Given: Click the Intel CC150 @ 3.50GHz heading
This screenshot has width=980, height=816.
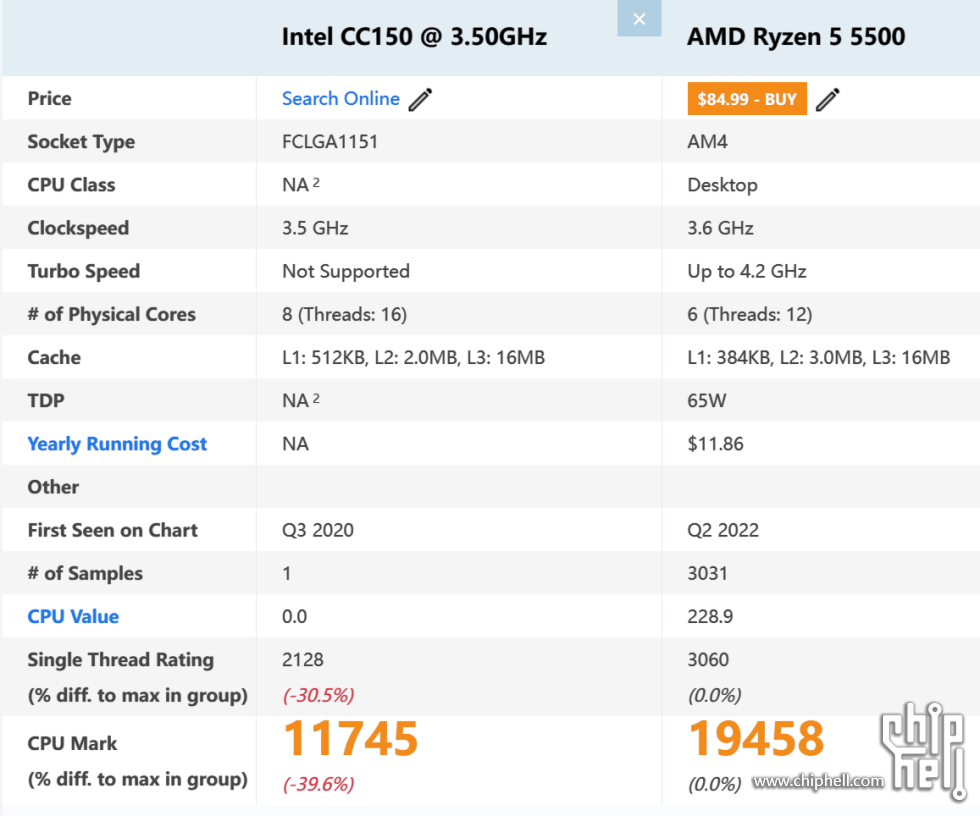Looking at the screenshot, I should 414,37.
